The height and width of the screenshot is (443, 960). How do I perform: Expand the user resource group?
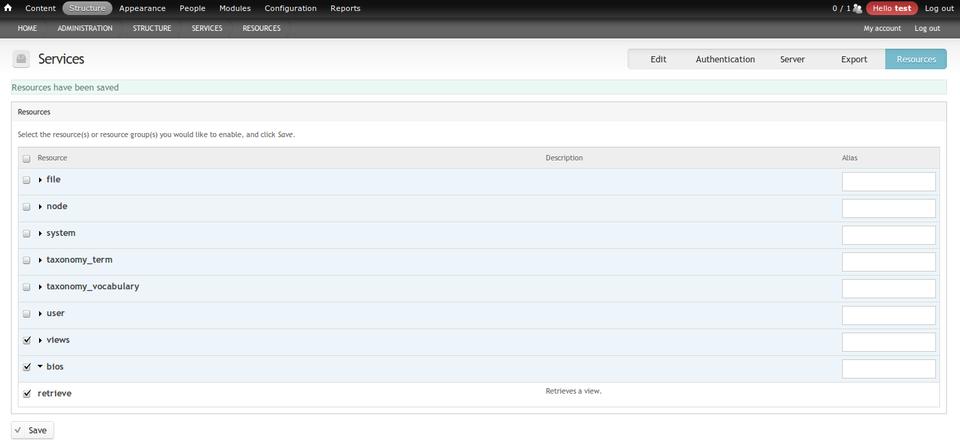[x=40, y=314]
